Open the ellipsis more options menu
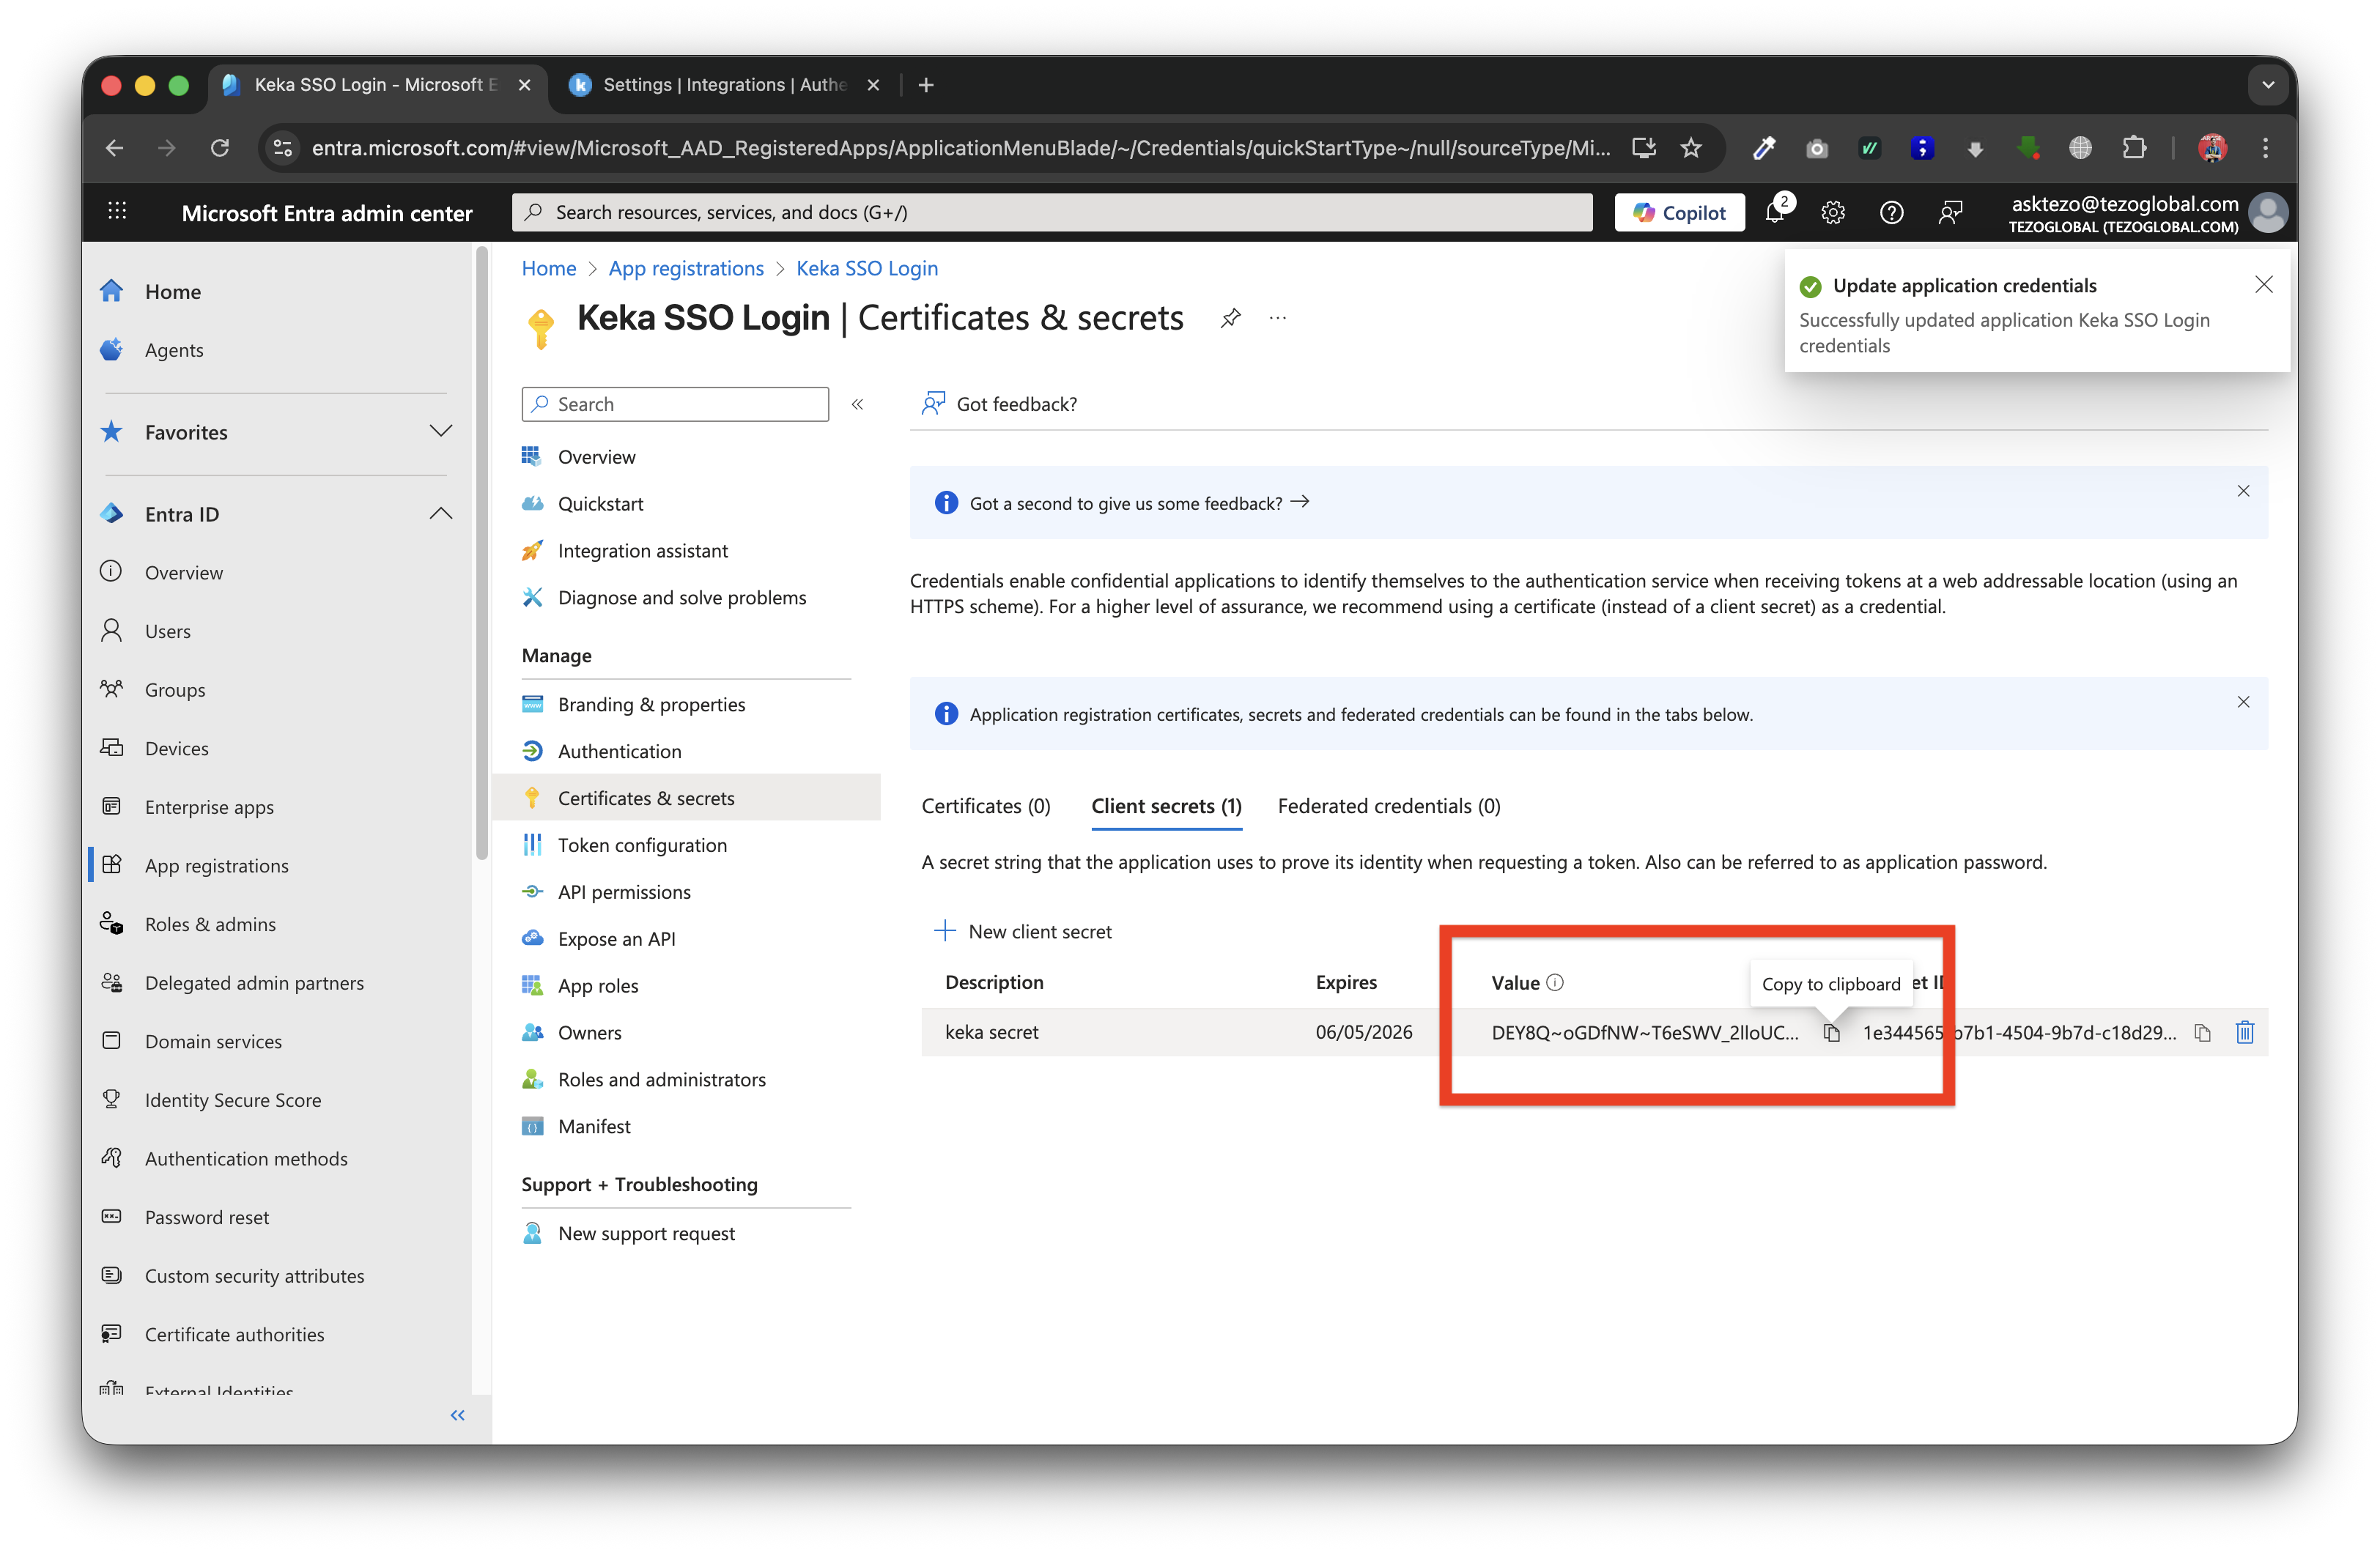The height and width of the screenshot is (1553, 2380). tap(1277, 318)
